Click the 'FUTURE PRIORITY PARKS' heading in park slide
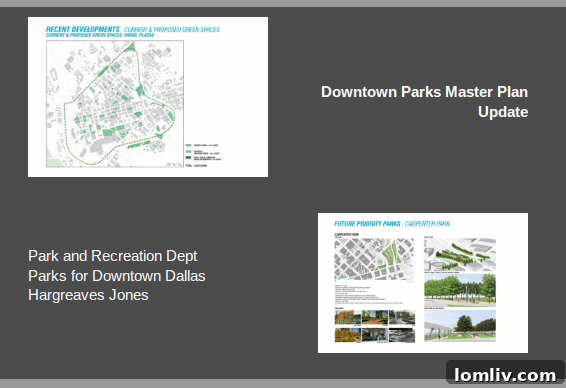 367,224
